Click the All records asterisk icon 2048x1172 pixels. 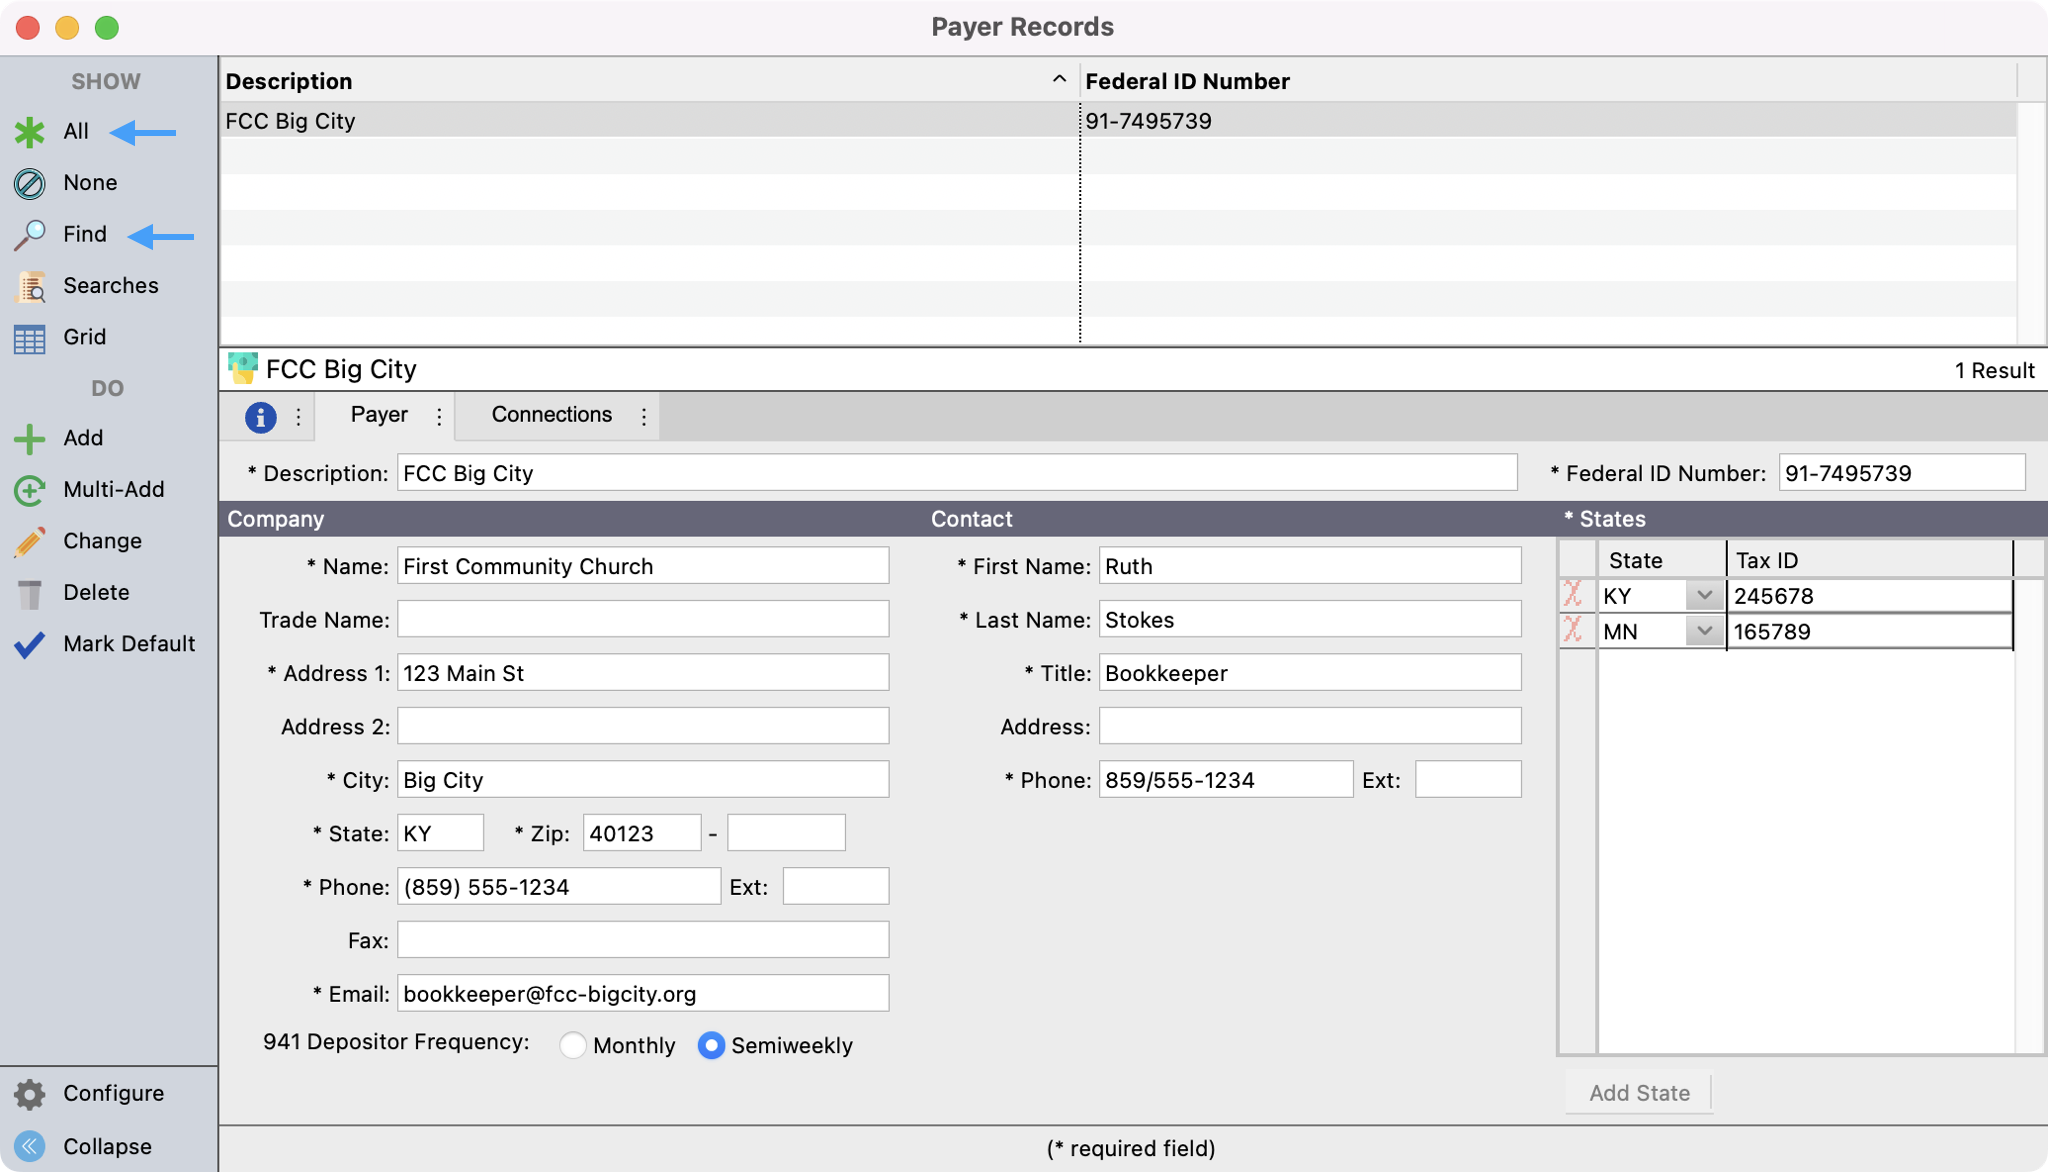click(x=30, y=132)
